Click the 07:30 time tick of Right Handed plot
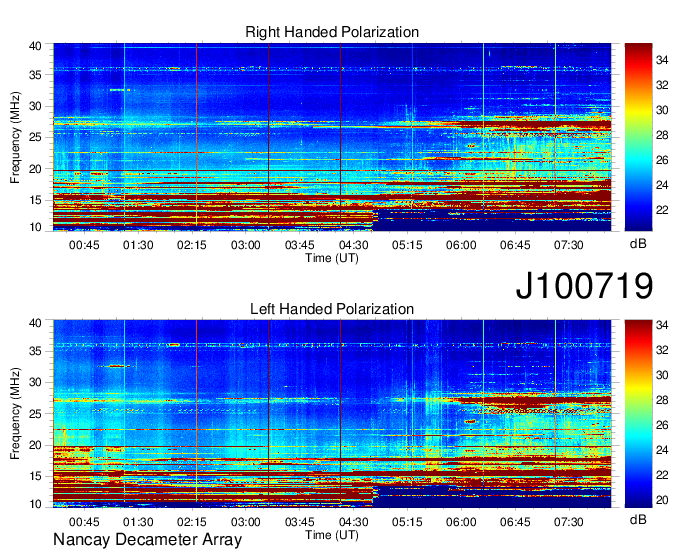The width and height of the screenshot is (680, 552). 569,245
